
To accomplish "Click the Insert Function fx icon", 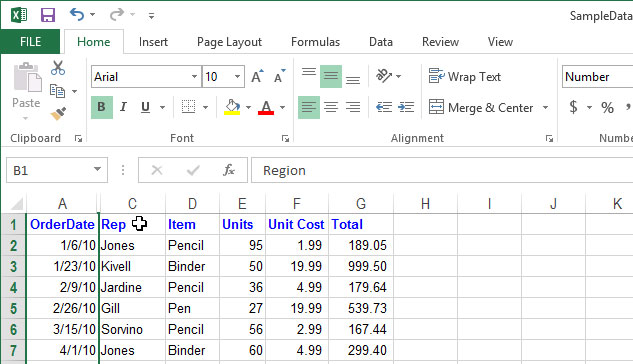I will click(x=229, y=170).
